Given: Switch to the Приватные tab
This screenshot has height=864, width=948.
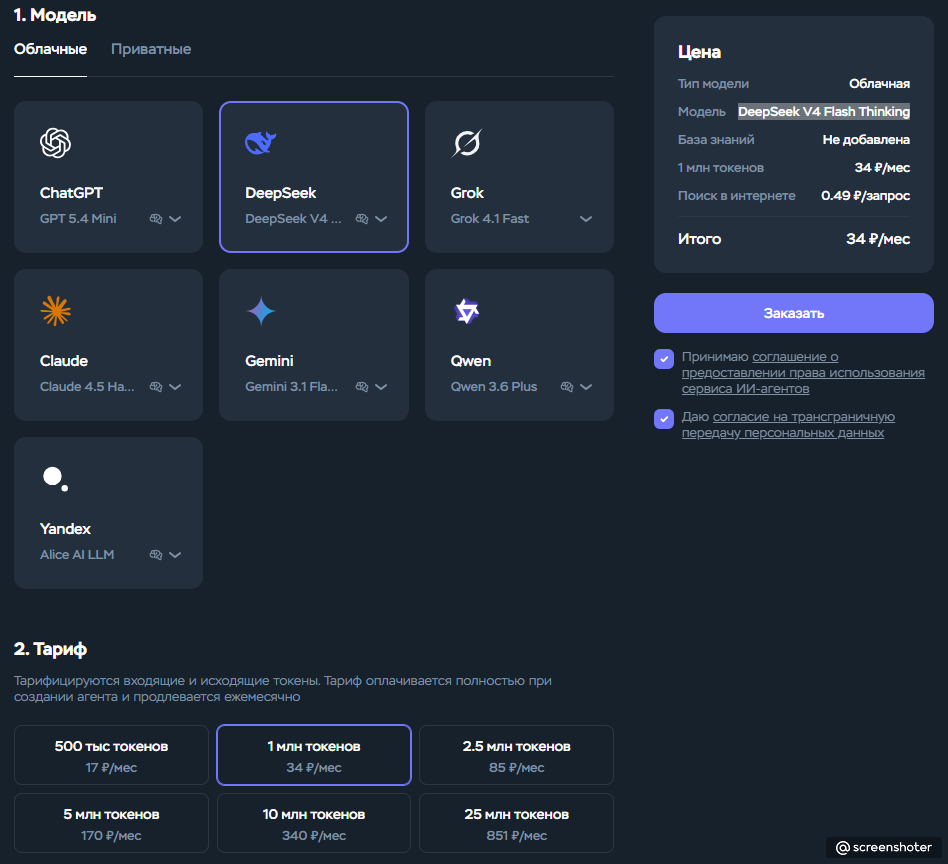Looking at the screenshot, I should 151,49.
